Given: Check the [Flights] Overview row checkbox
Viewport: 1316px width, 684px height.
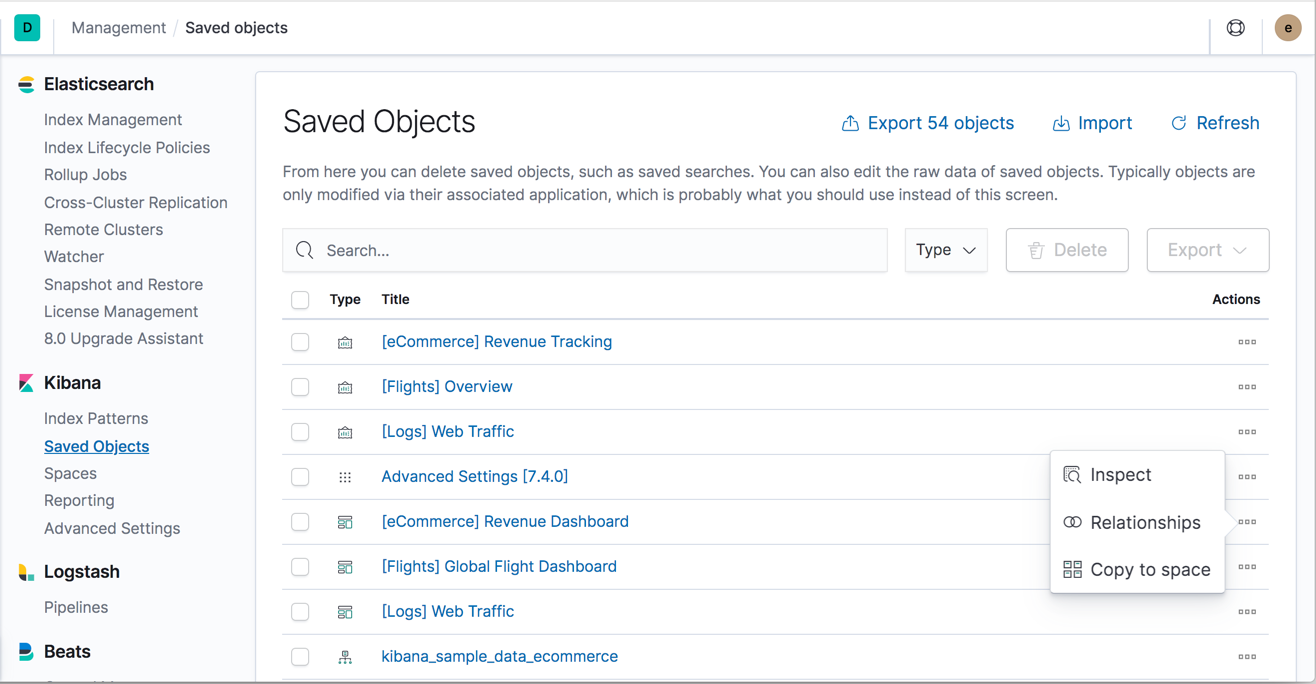Looking at the screenshot, I should coord(300,387).
